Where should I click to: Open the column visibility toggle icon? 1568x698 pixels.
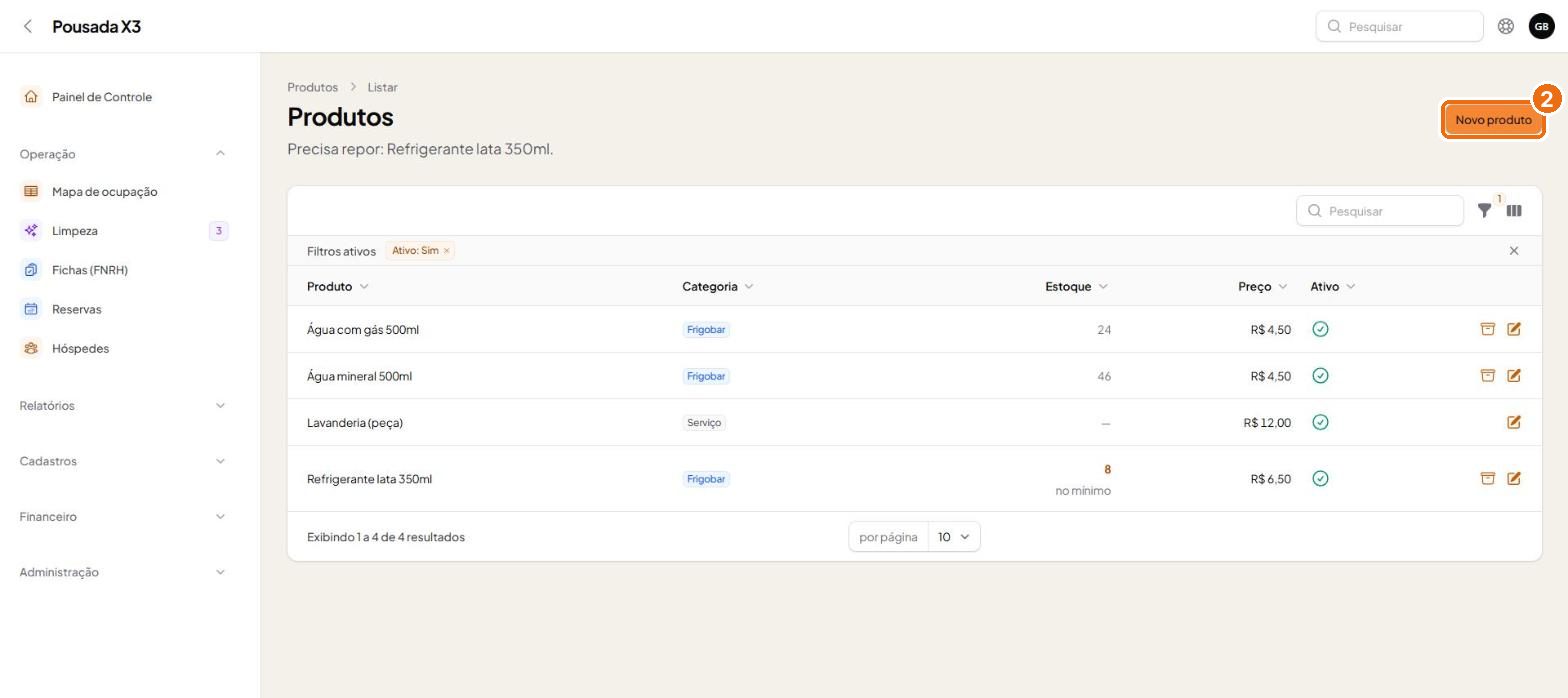[x=1514, y=211]
